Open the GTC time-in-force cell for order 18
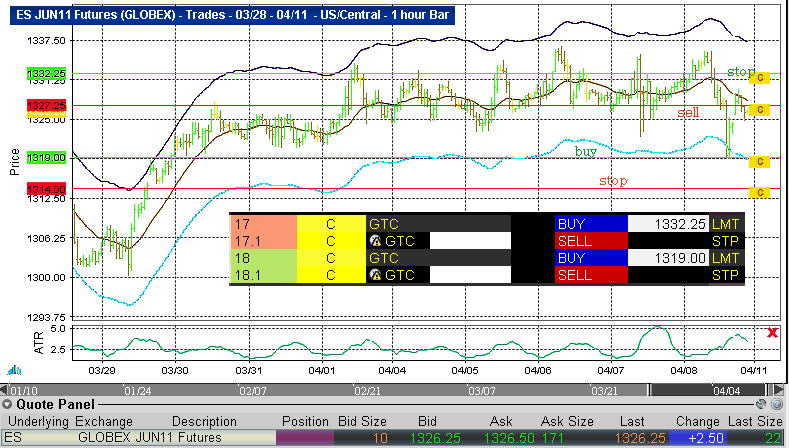789x448 pixels. [438, 258]
